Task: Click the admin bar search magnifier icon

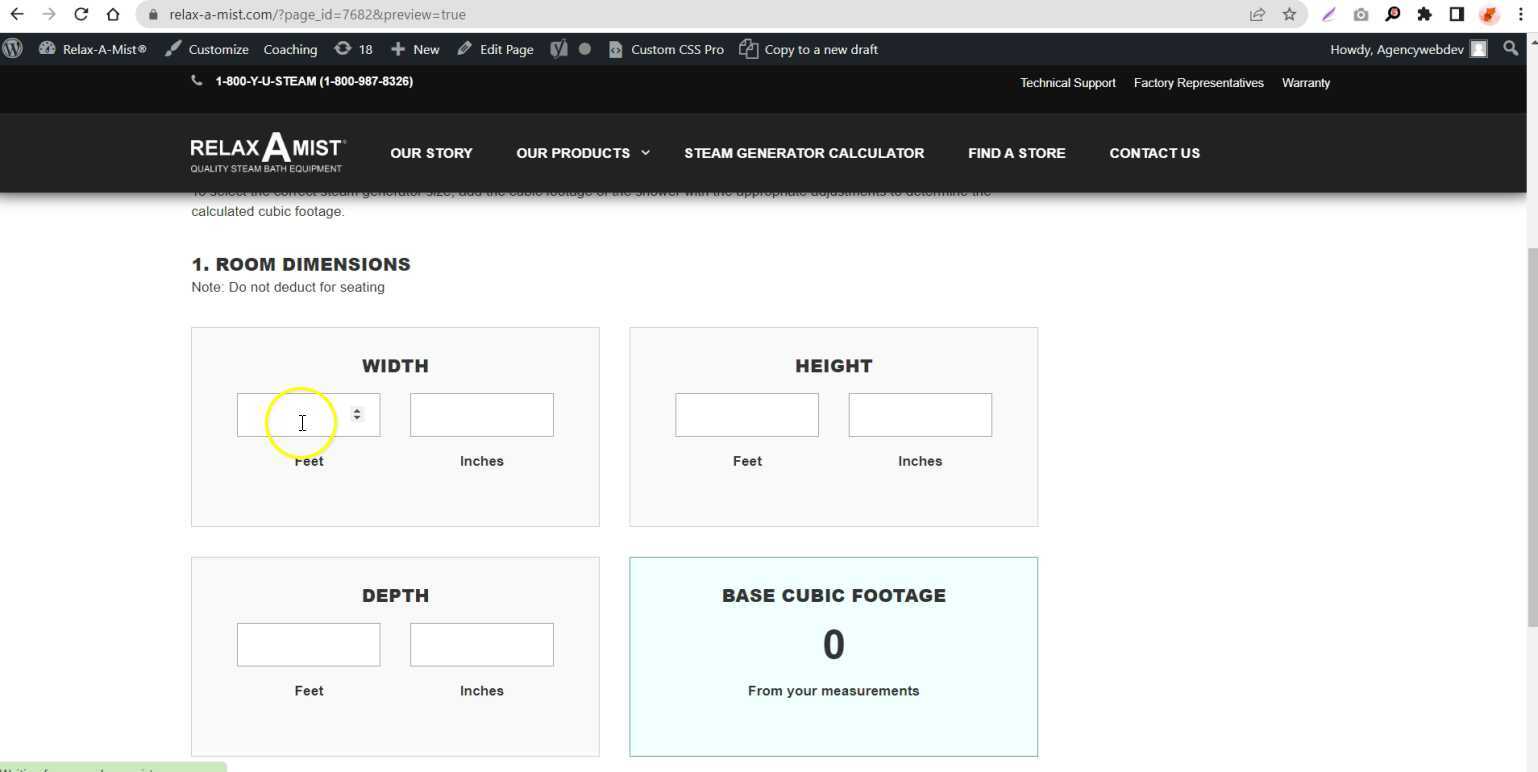Action: coord(1510,49)
